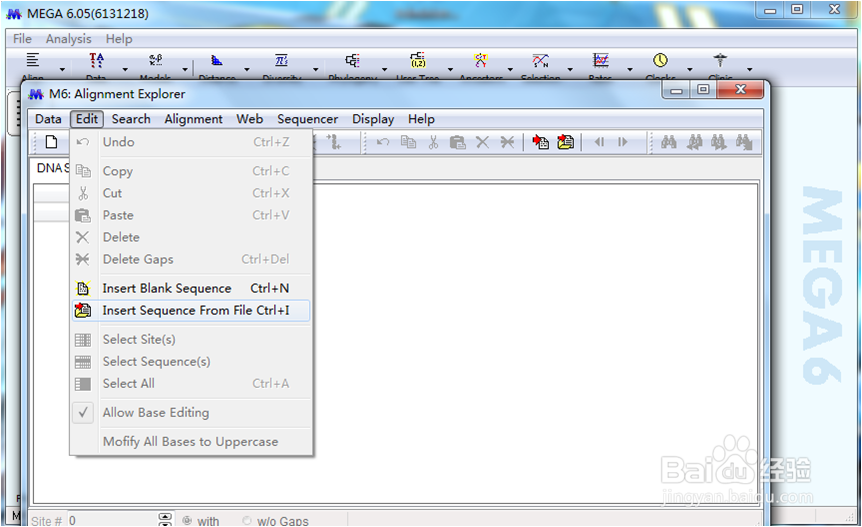Viewport: 862px width, 527px height.
Task: Open the Data menu in Alignment Explorer
Action: point(48,119)
